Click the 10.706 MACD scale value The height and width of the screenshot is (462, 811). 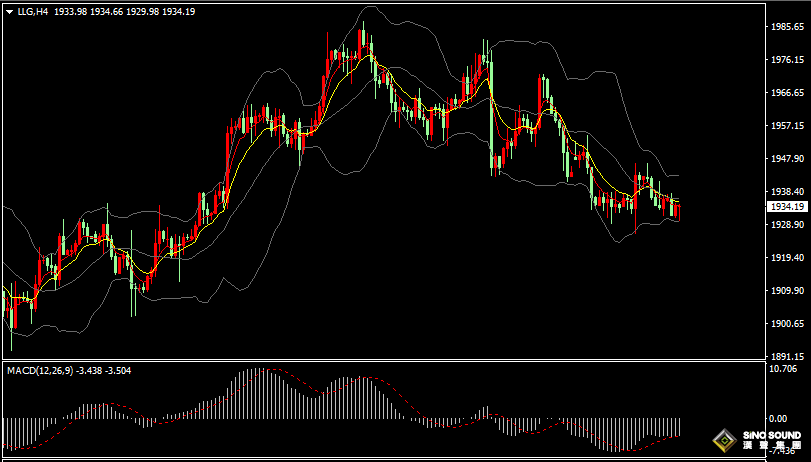(783, 369)
